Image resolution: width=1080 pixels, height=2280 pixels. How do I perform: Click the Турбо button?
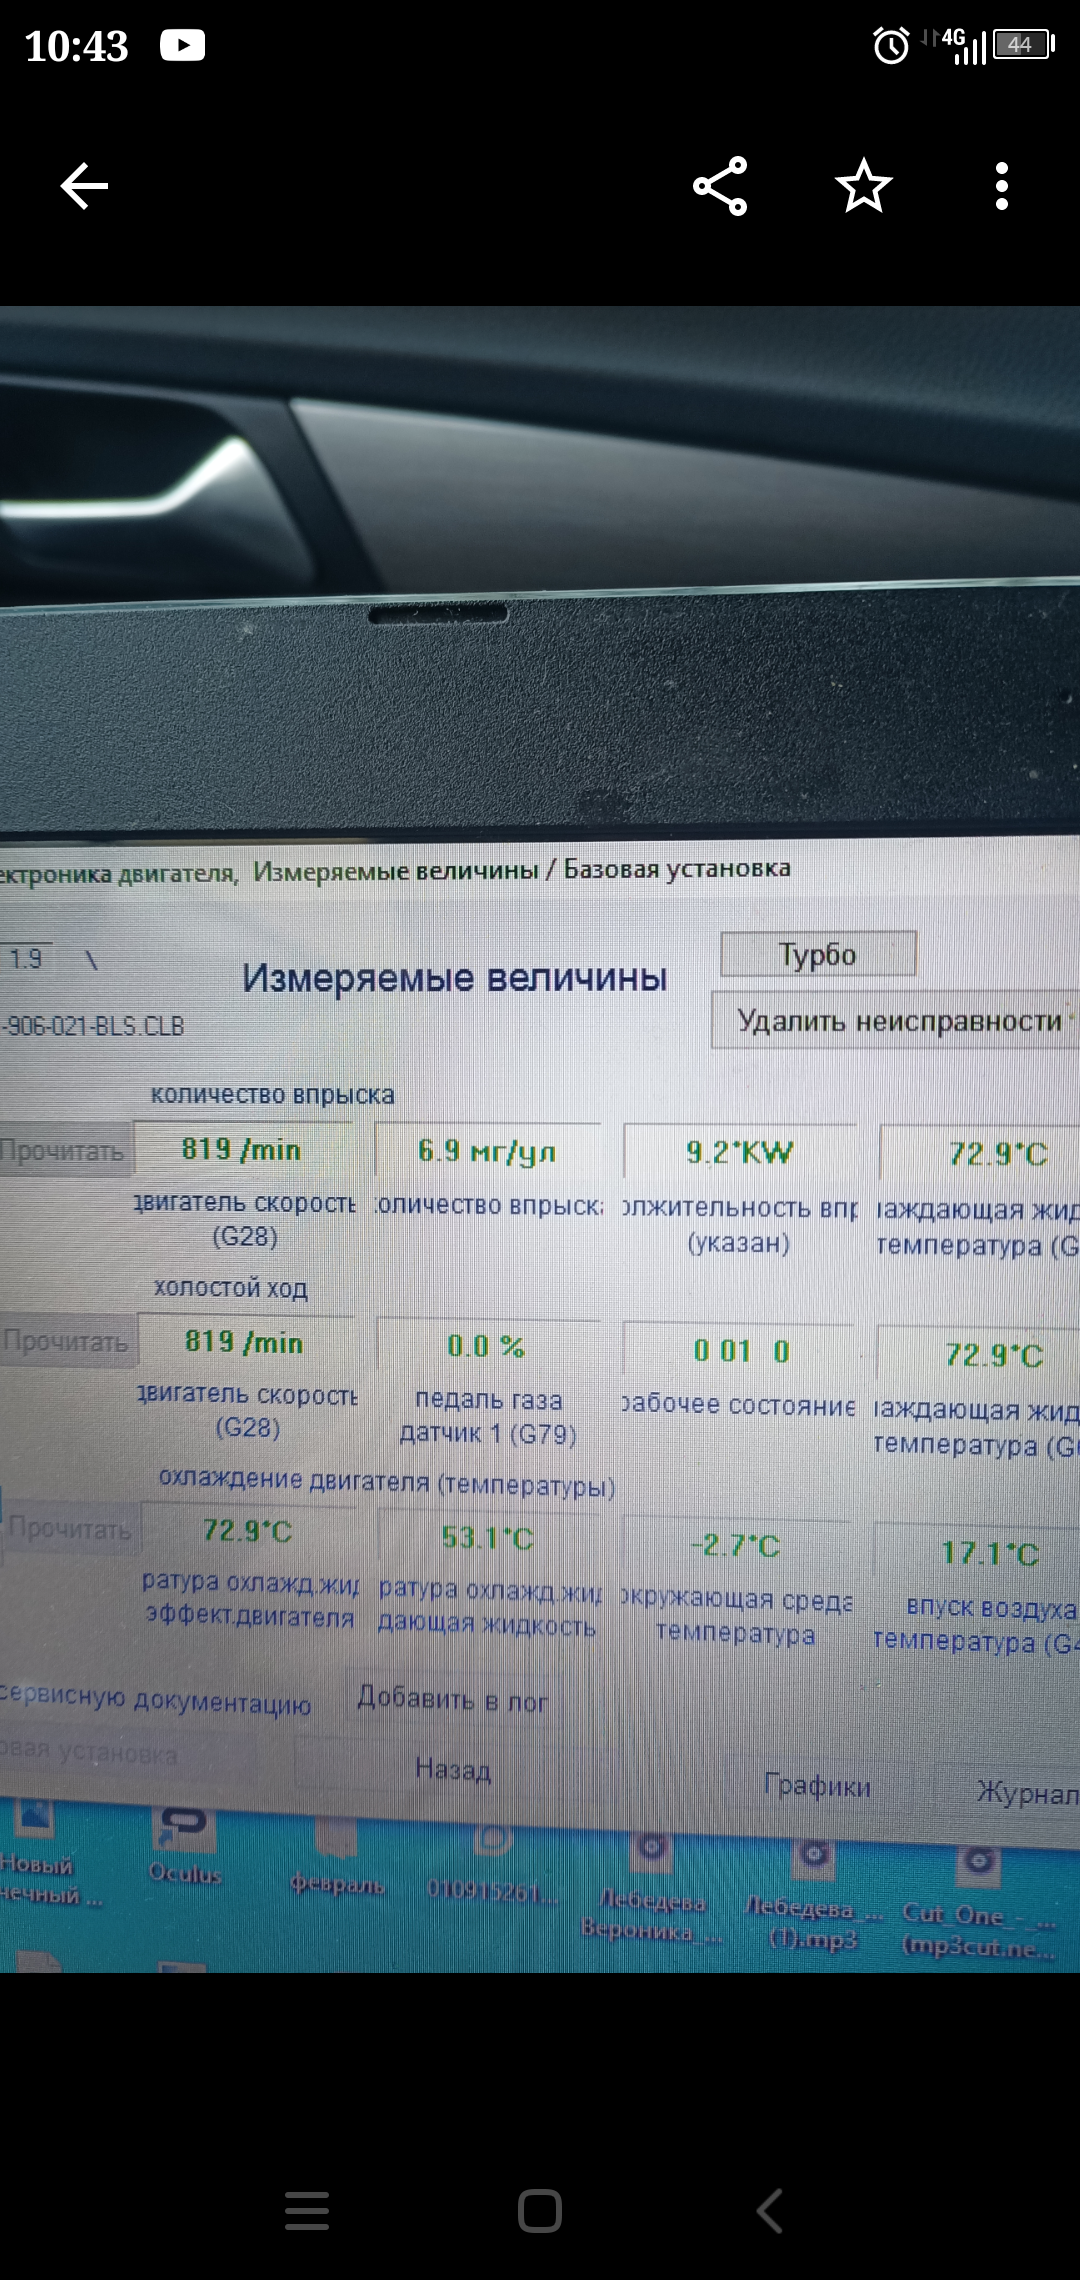tap(818, 955)
